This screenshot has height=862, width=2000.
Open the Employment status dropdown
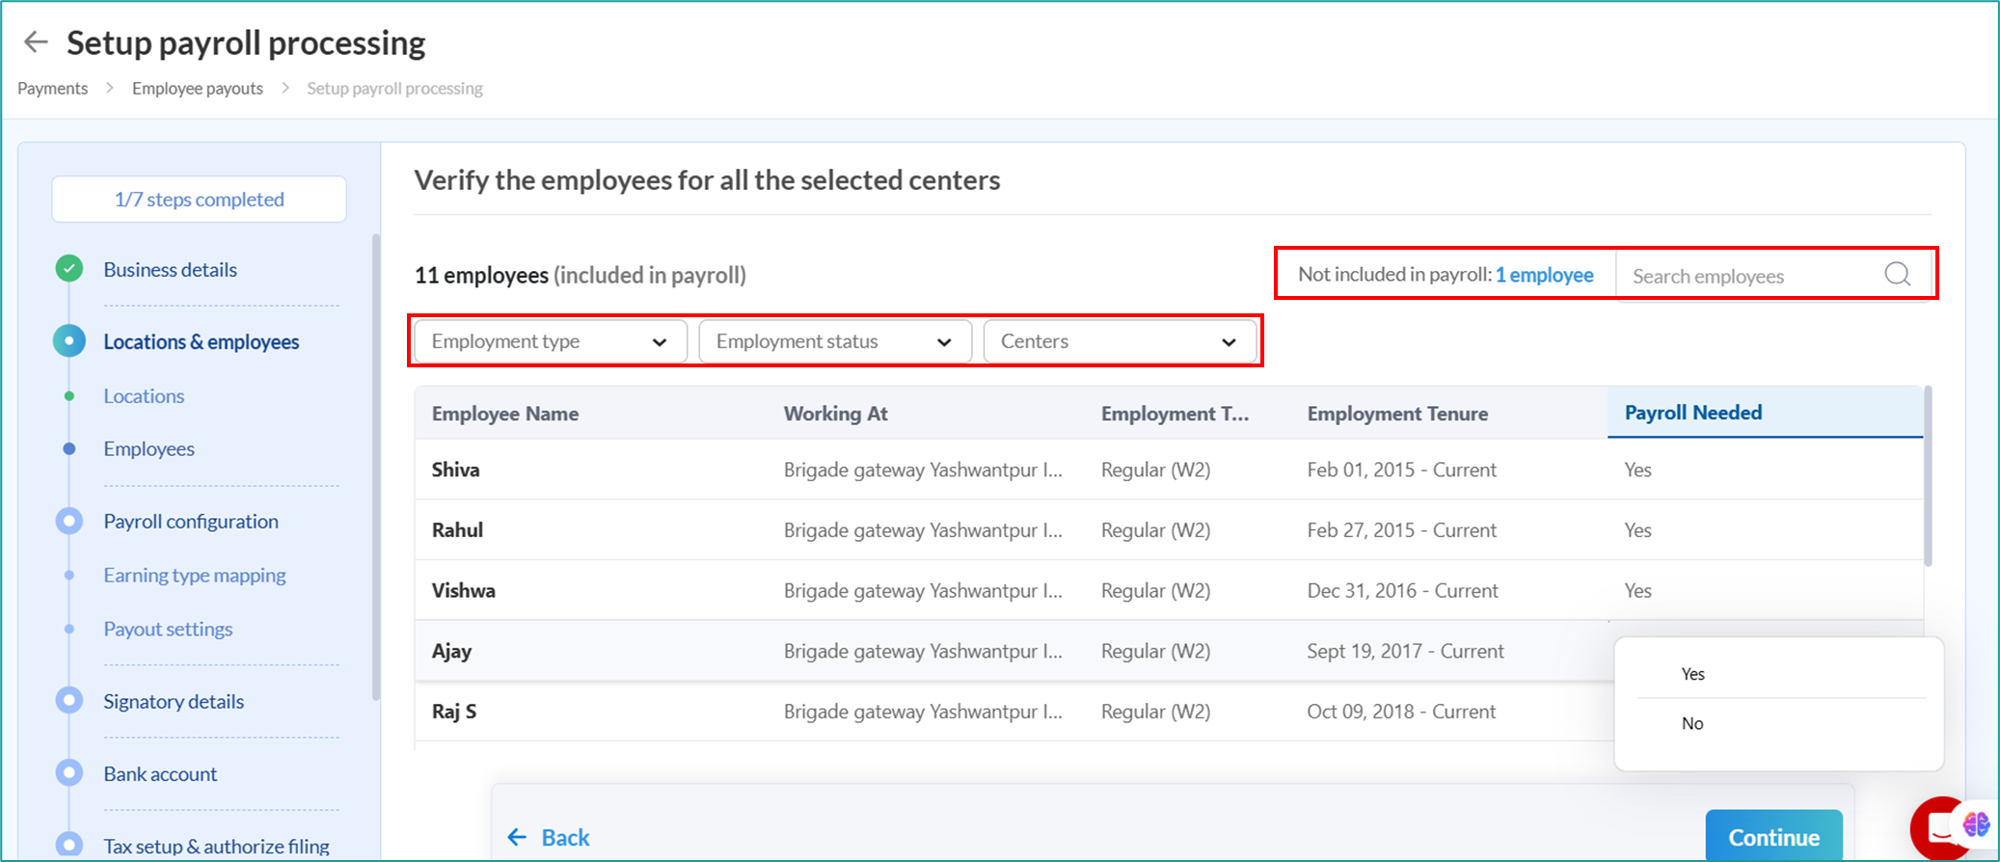click(835, 341)
